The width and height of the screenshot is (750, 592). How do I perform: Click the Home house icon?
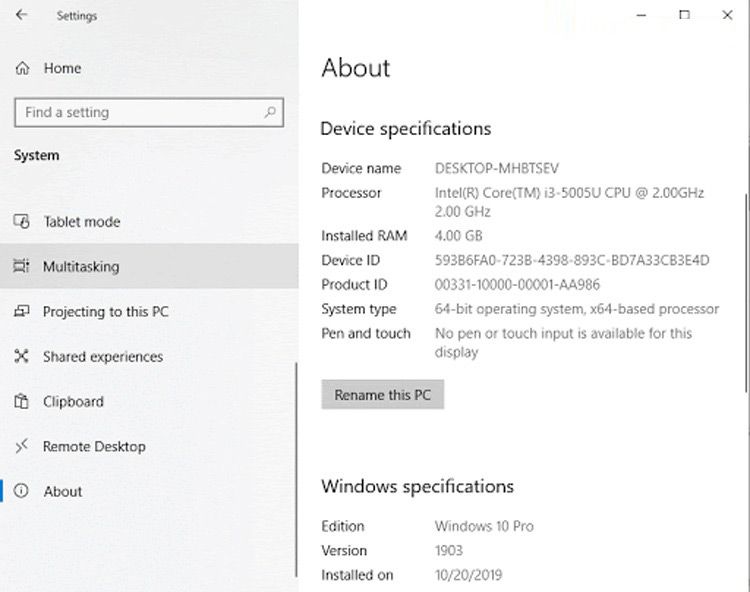22,68
